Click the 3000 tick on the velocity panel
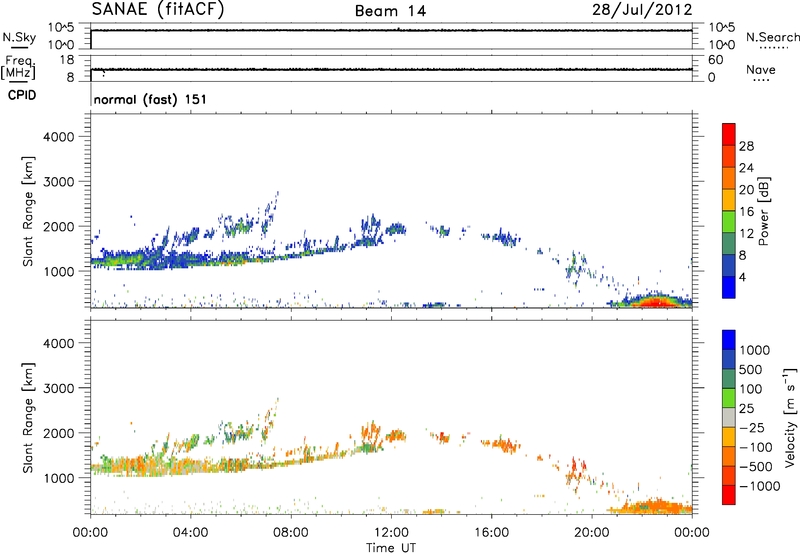The width and height of the screenshot is (800, 554). coord(59,388)
